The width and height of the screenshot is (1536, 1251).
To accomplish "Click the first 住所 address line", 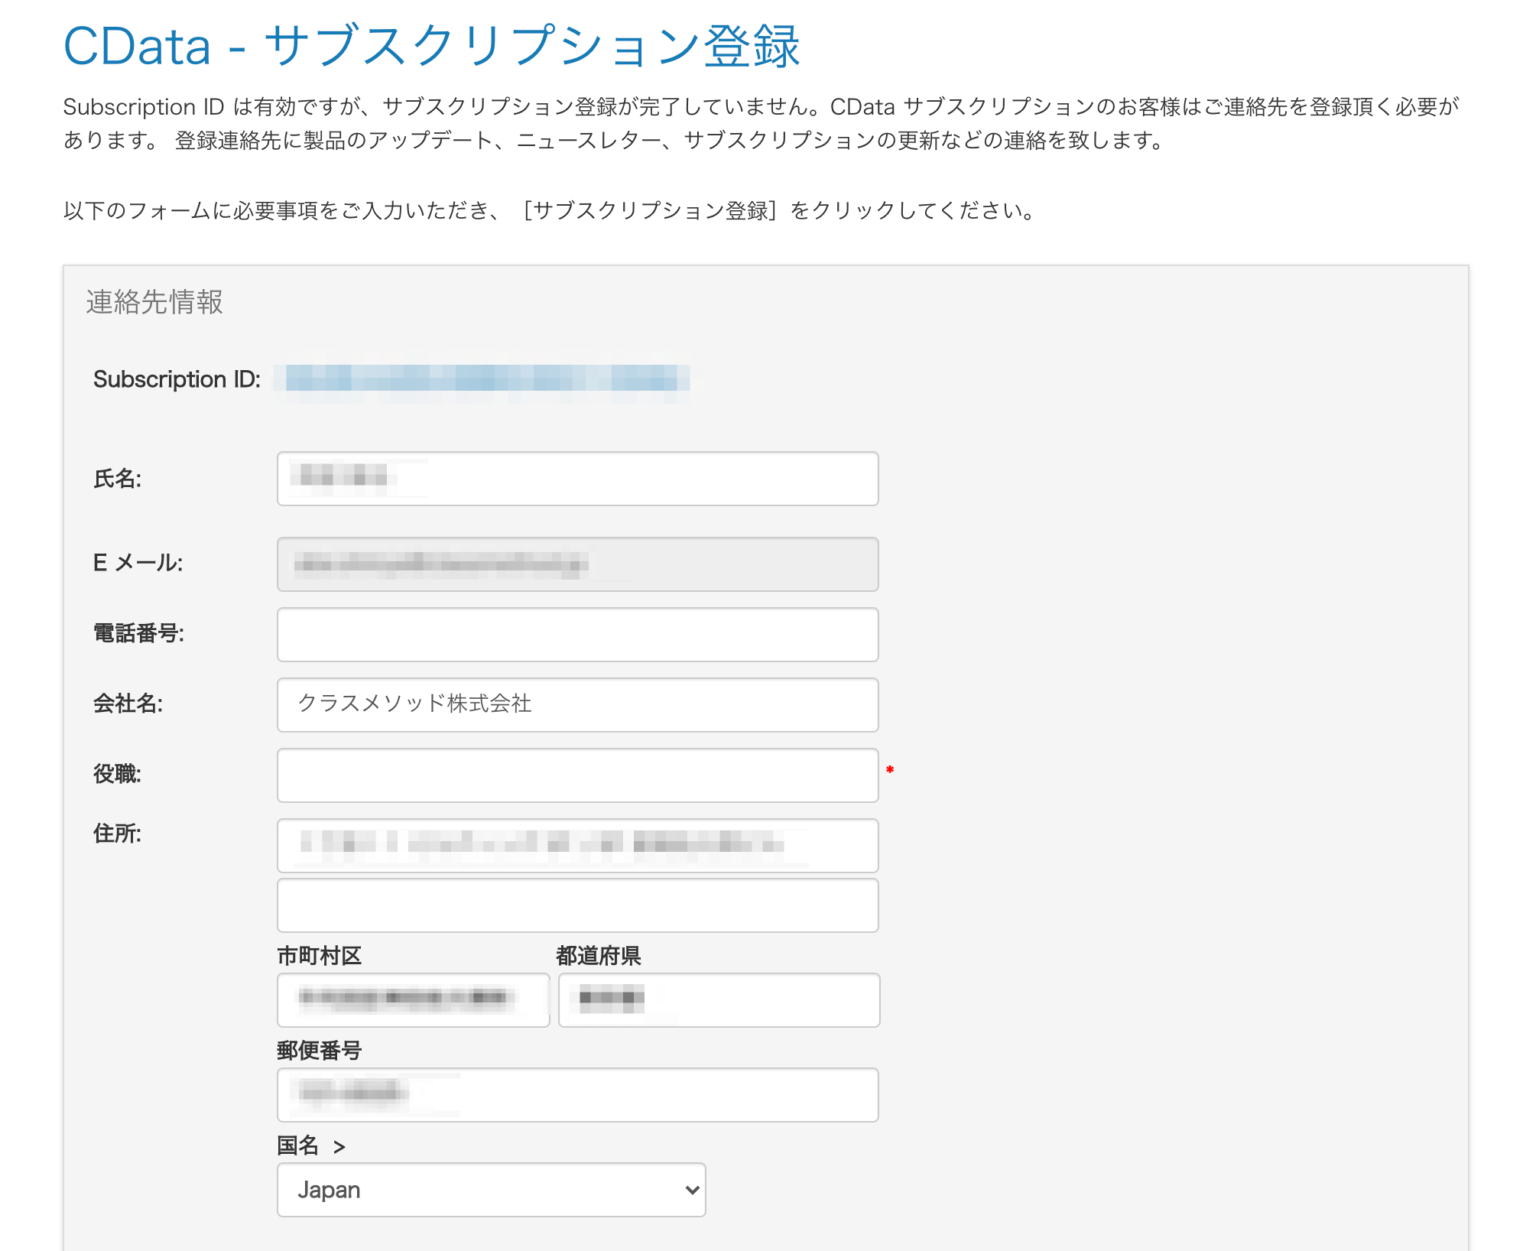I will pyautogui.click(x=577, y=845).
